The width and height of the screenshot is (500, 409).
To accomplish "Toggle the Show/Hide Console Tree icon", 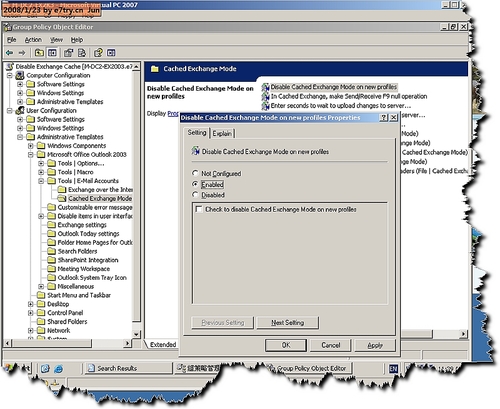I will click(x=52, y=53).
